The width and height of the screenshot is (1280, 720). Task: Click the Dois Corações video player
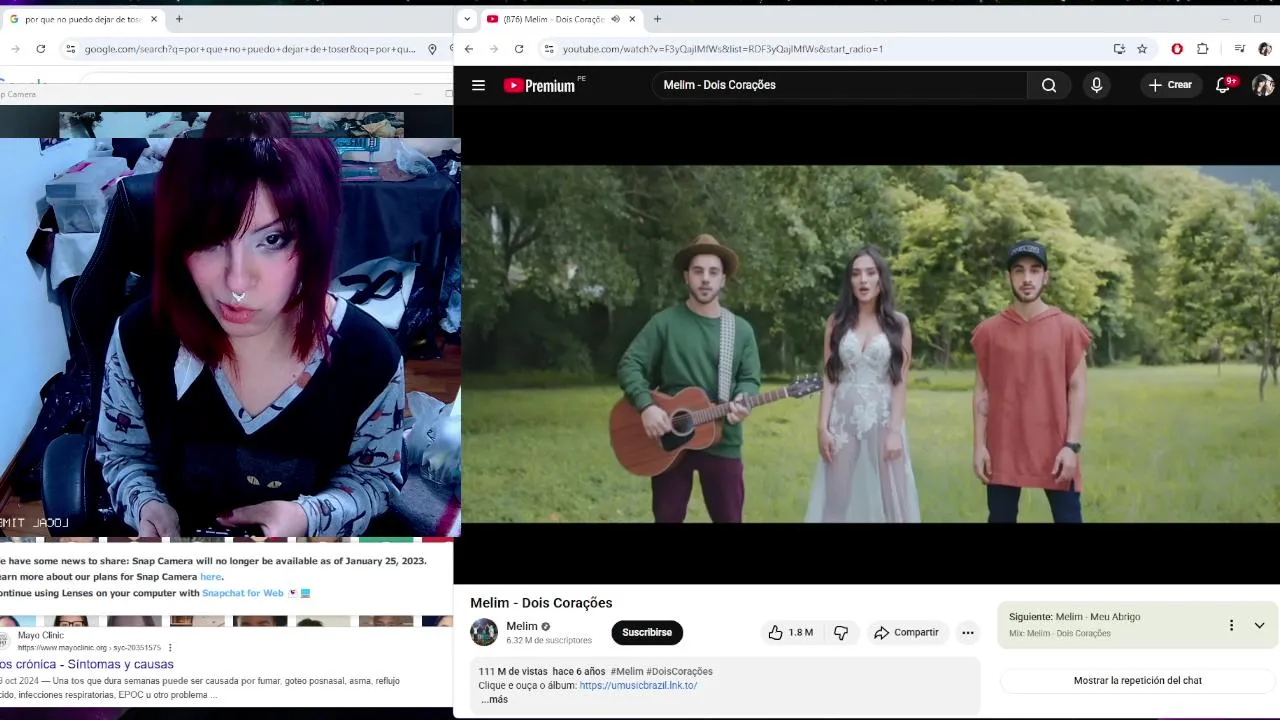867,344
